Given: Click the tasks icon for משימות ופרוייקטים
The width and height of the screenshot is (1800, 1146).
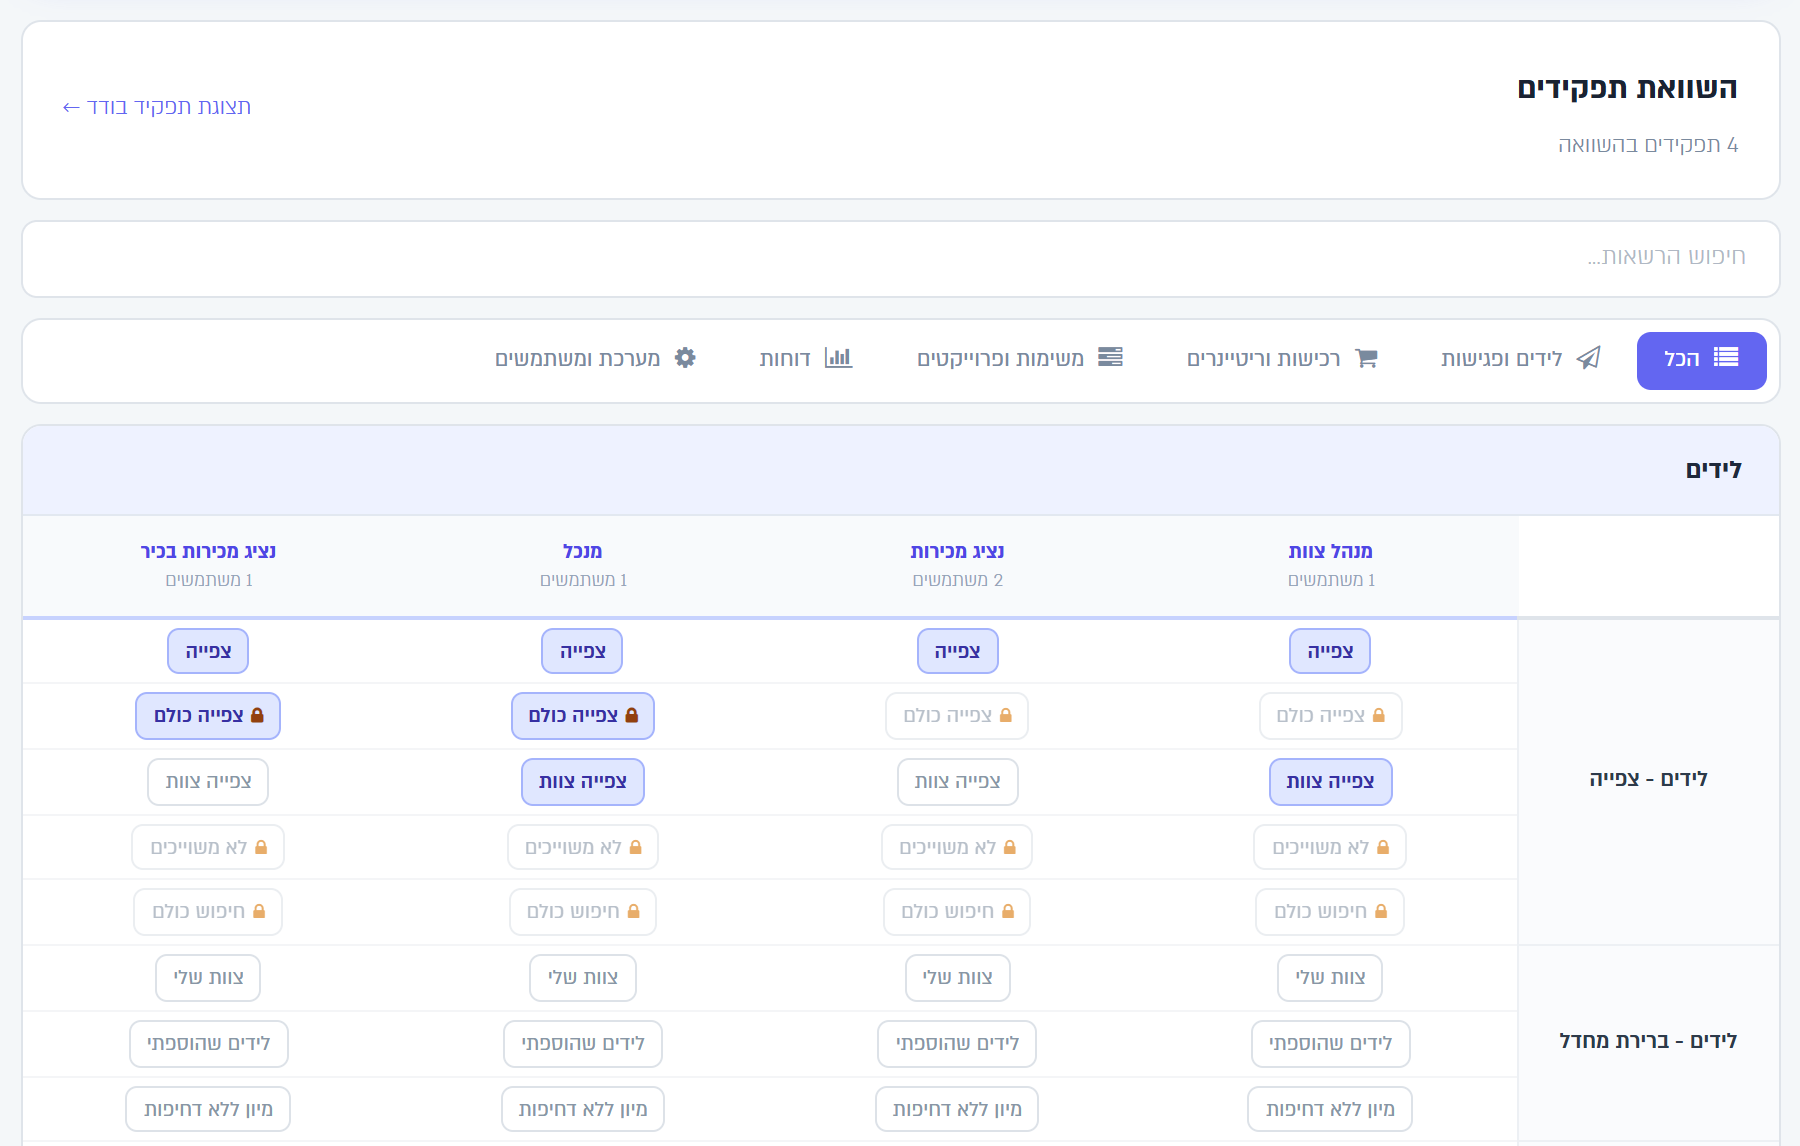Looking at the screenshot, I should click(1110, 357).
